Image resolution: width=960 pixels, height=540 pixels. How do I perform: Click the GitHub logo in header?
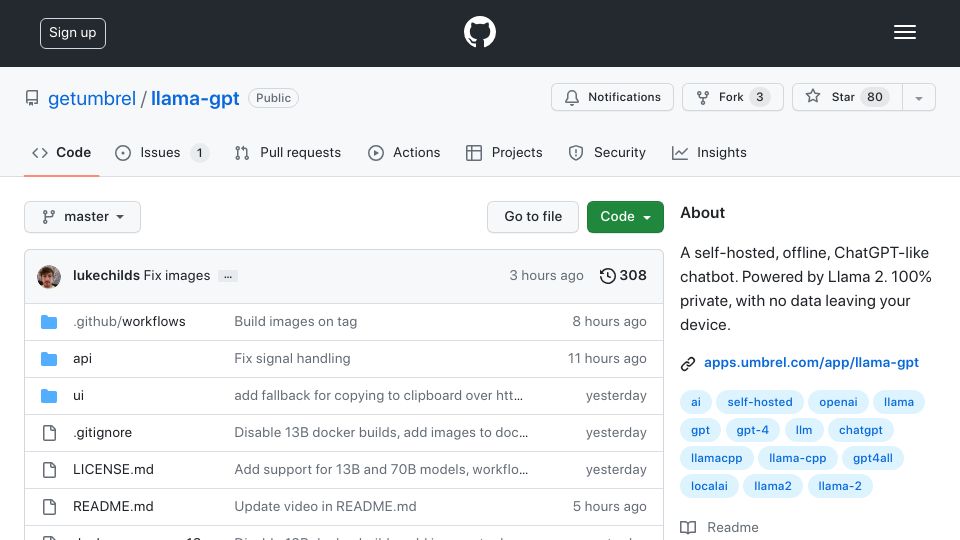[479, 32]
